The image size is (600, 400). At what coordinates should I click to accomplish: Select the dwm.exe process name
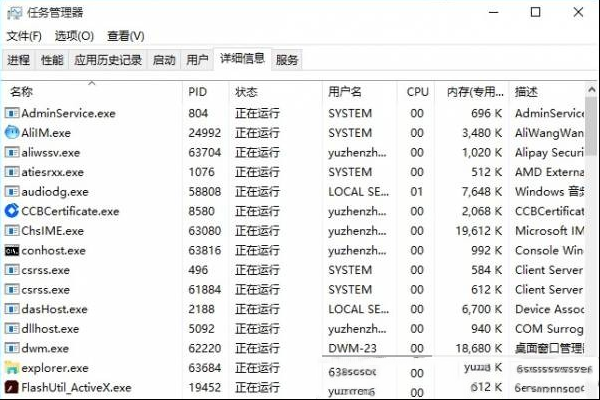click(45, 348)
